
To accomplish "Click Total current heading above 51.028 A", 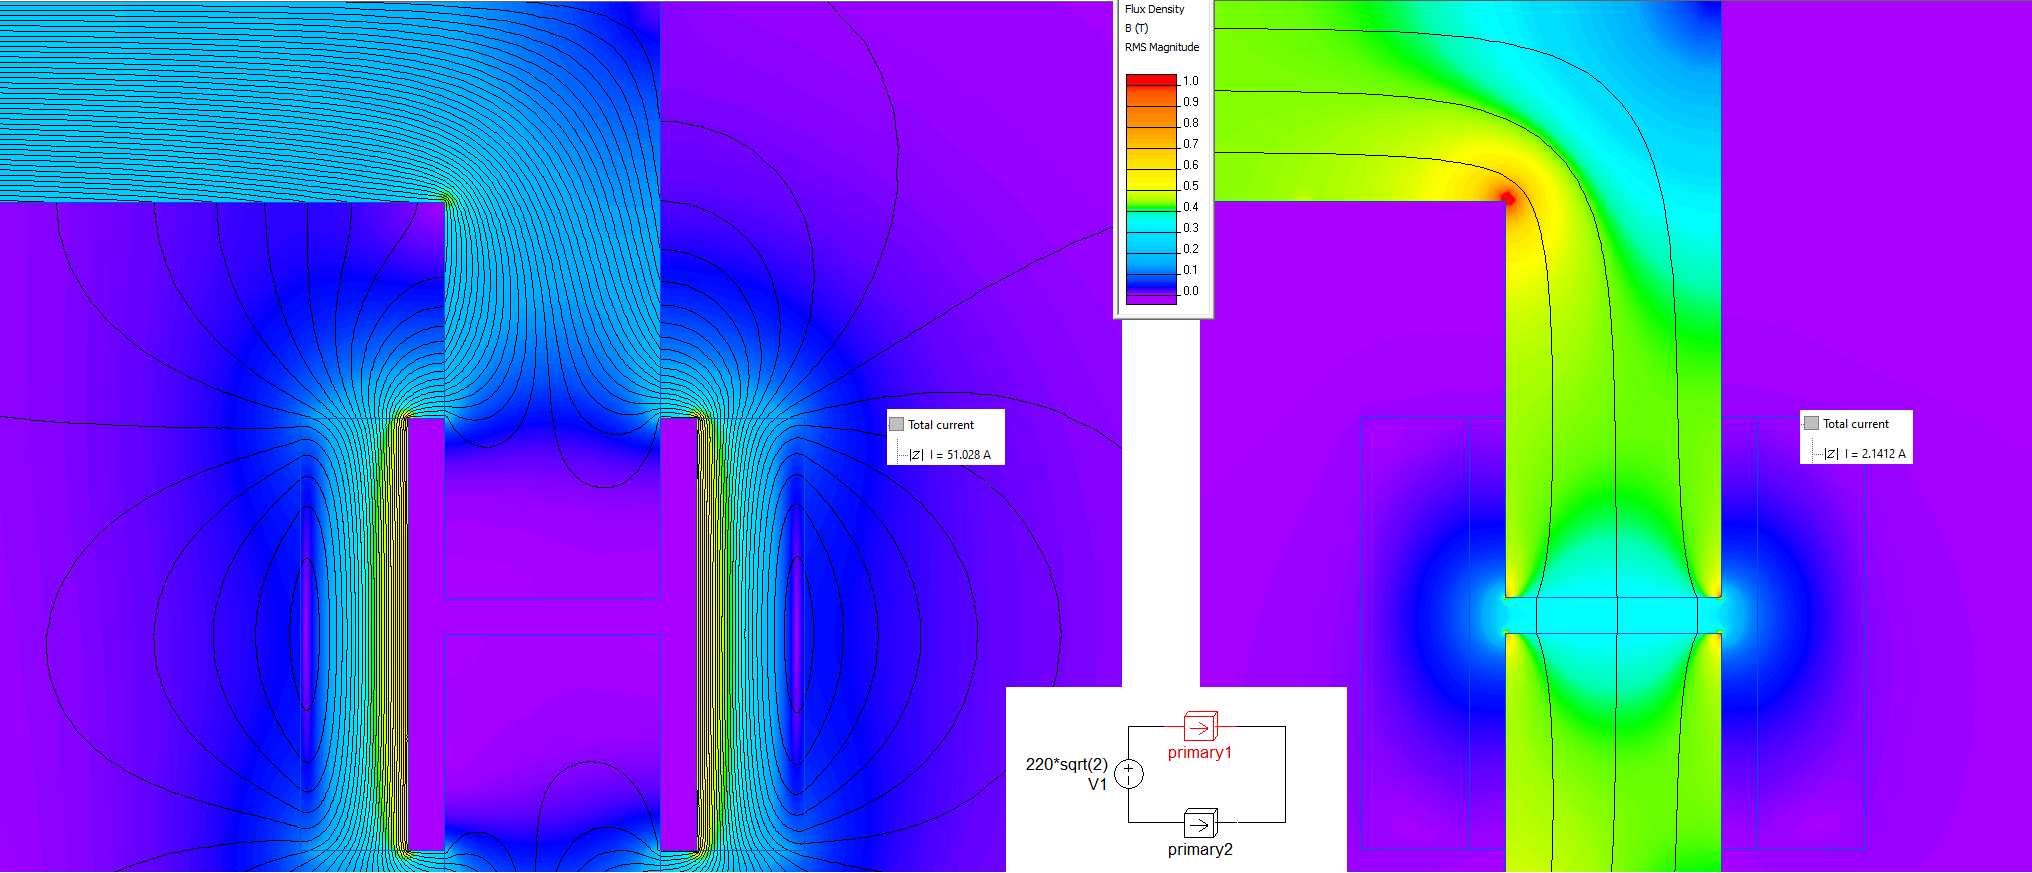I will pyautogui.click(x=941, y=424).
